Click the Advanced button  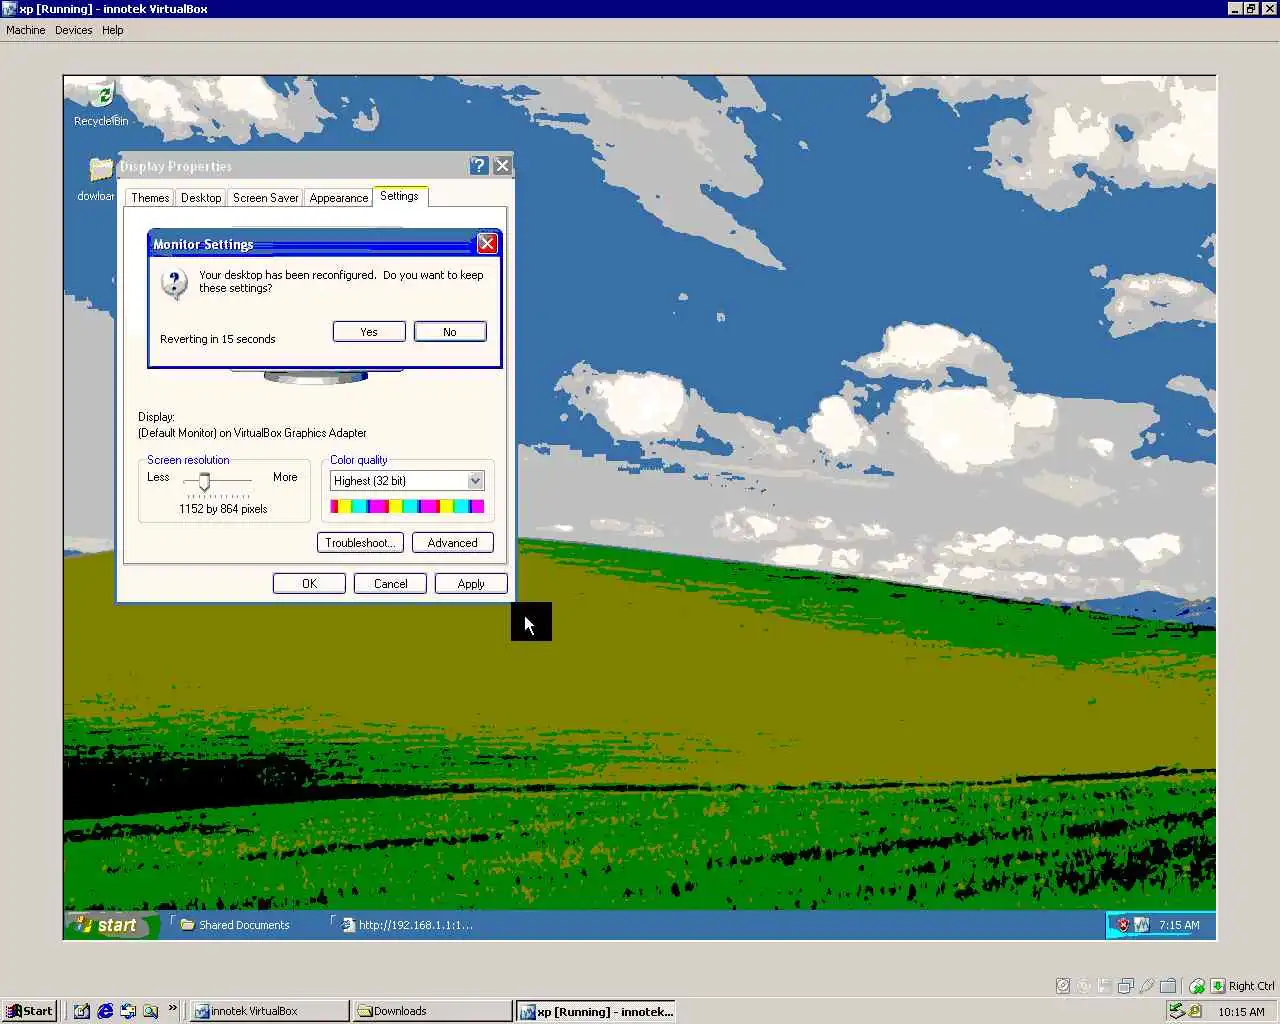point(453,543)
